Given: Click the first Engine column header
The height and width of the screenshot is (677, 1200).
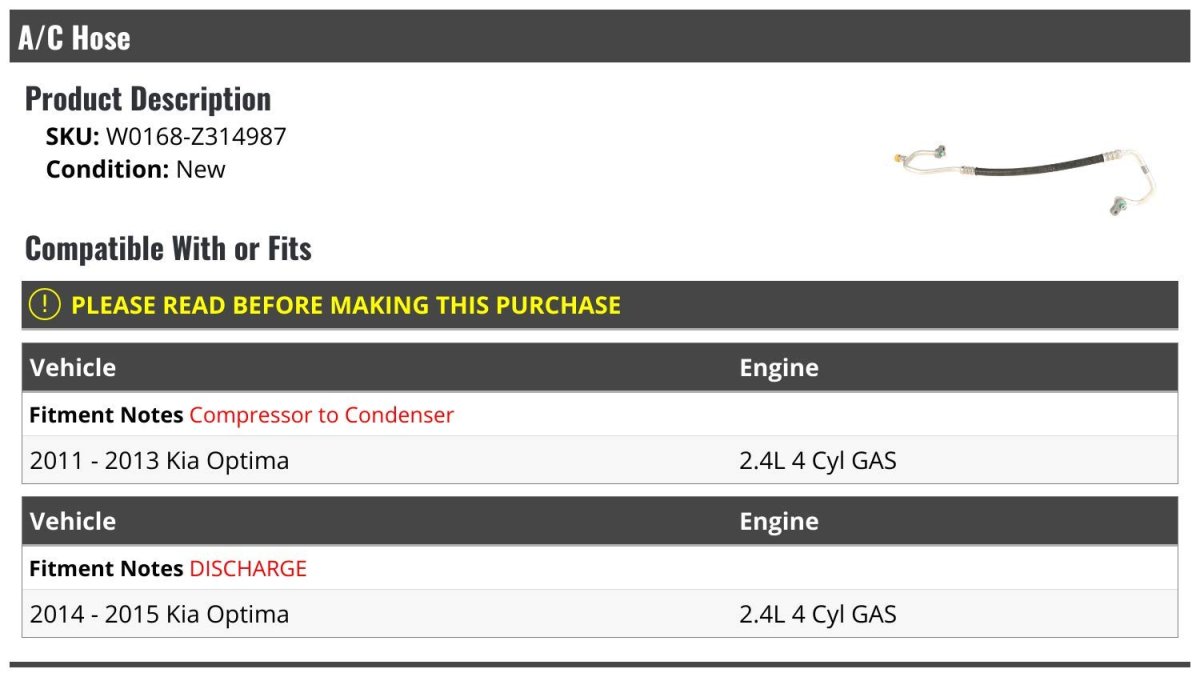Looking at the screenshot, I should point(779,367).
